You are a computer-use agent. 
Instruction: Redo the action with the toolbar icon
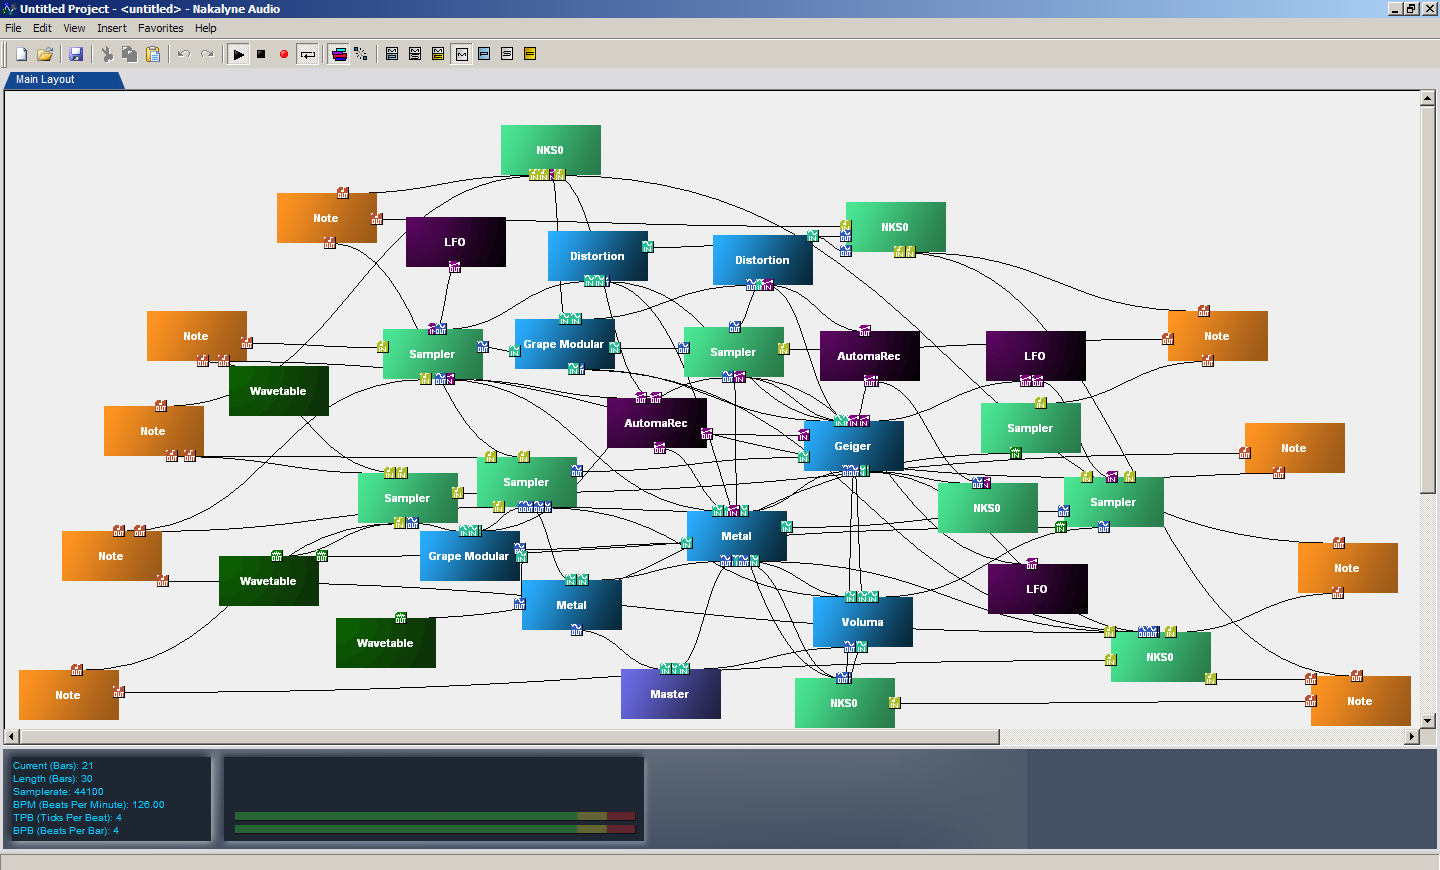(207, 54)
